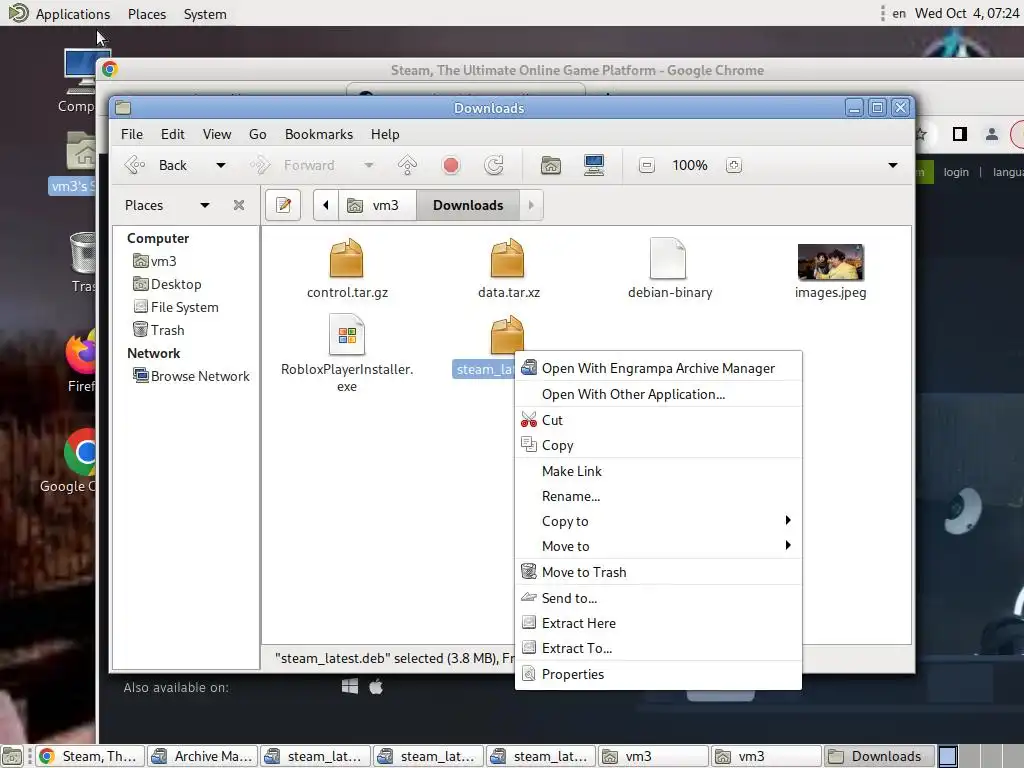The width and height of the screenshot is (1024, 768).
Task: Open Browse Network in sidebar
Action: tap(191, 376)
